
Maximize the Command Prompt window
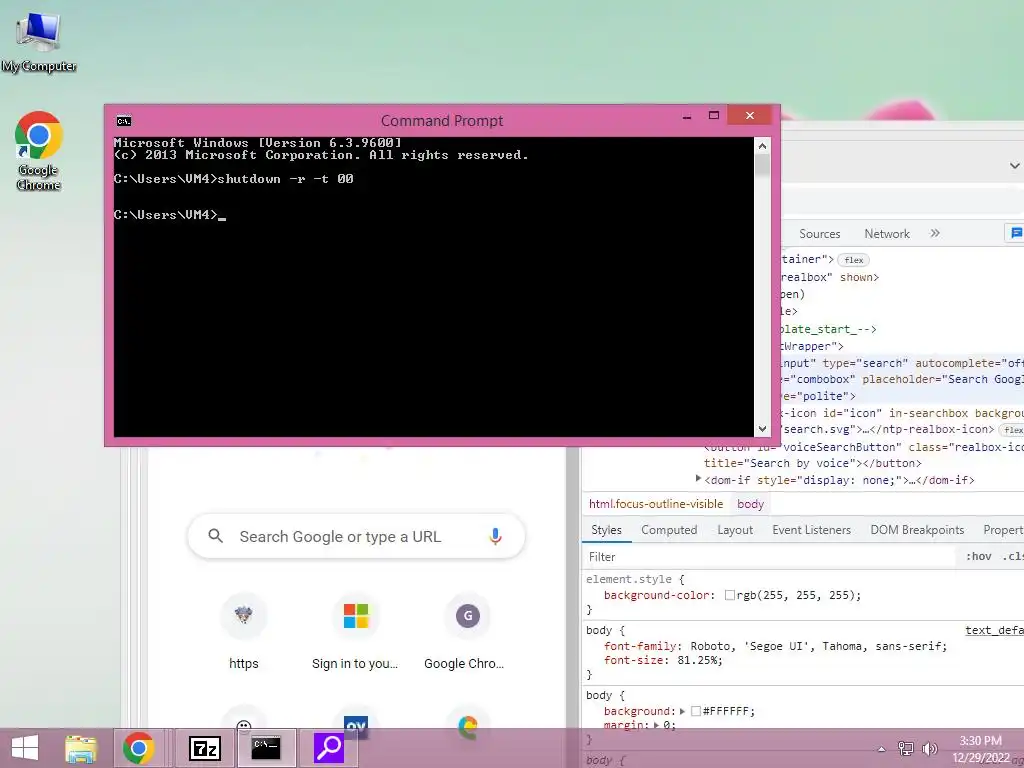point(714,116)
